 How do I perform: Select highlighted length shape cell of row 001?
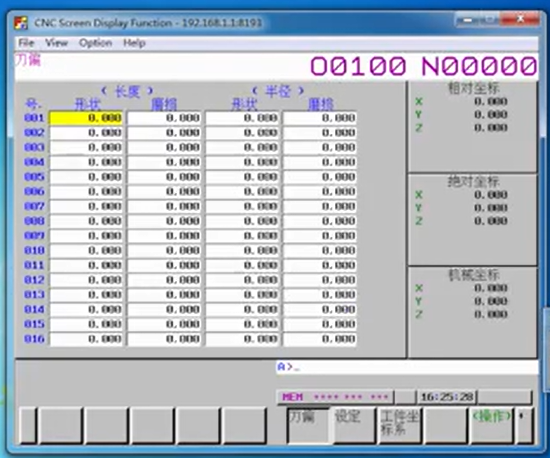pyautogui.click(x=86, y=118)
